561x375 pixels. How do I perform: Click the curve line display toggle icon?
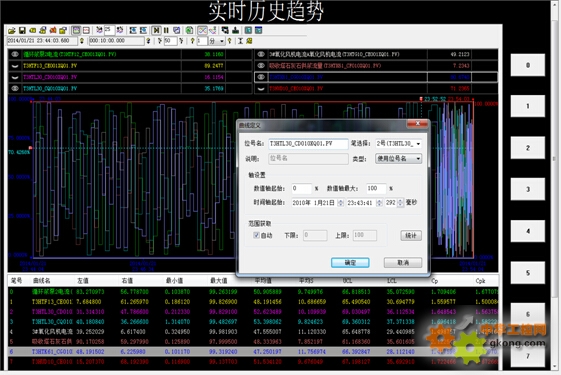point(202,31)
